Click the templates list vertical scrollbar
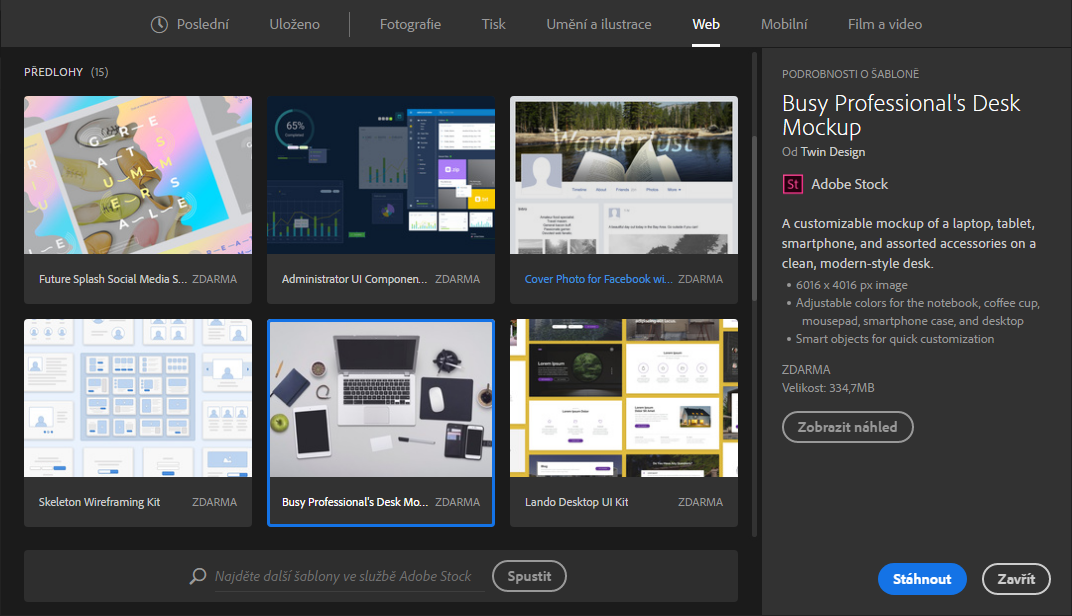This screenshot has width=1072, height=616. pyautogui.click(x=754, y=219)
